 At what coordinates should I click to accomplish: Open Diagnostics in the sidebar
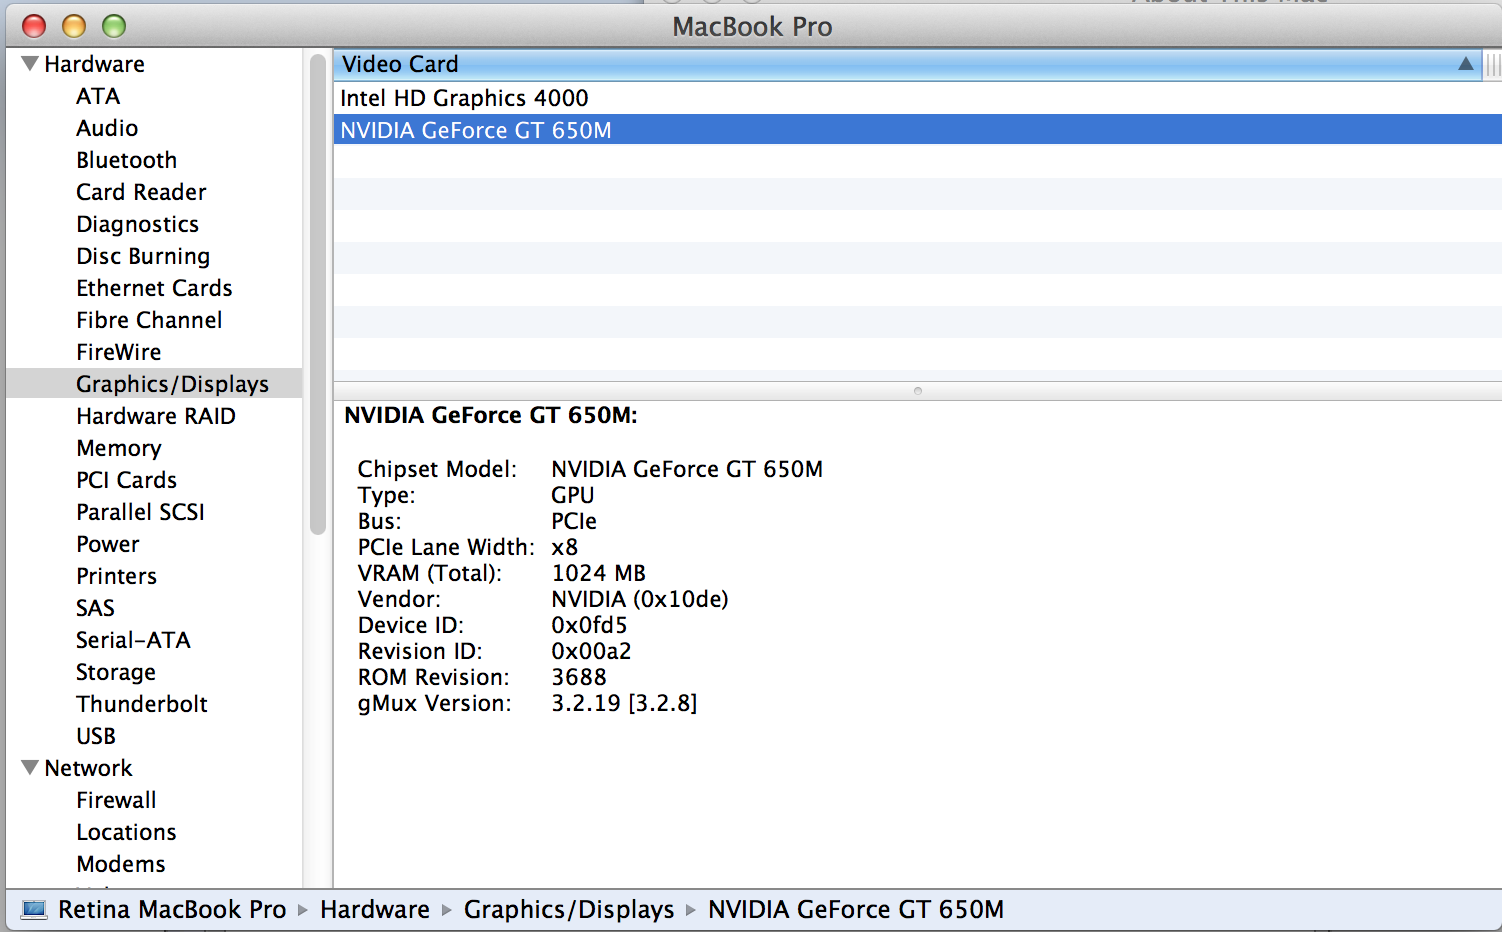(137, 224)
